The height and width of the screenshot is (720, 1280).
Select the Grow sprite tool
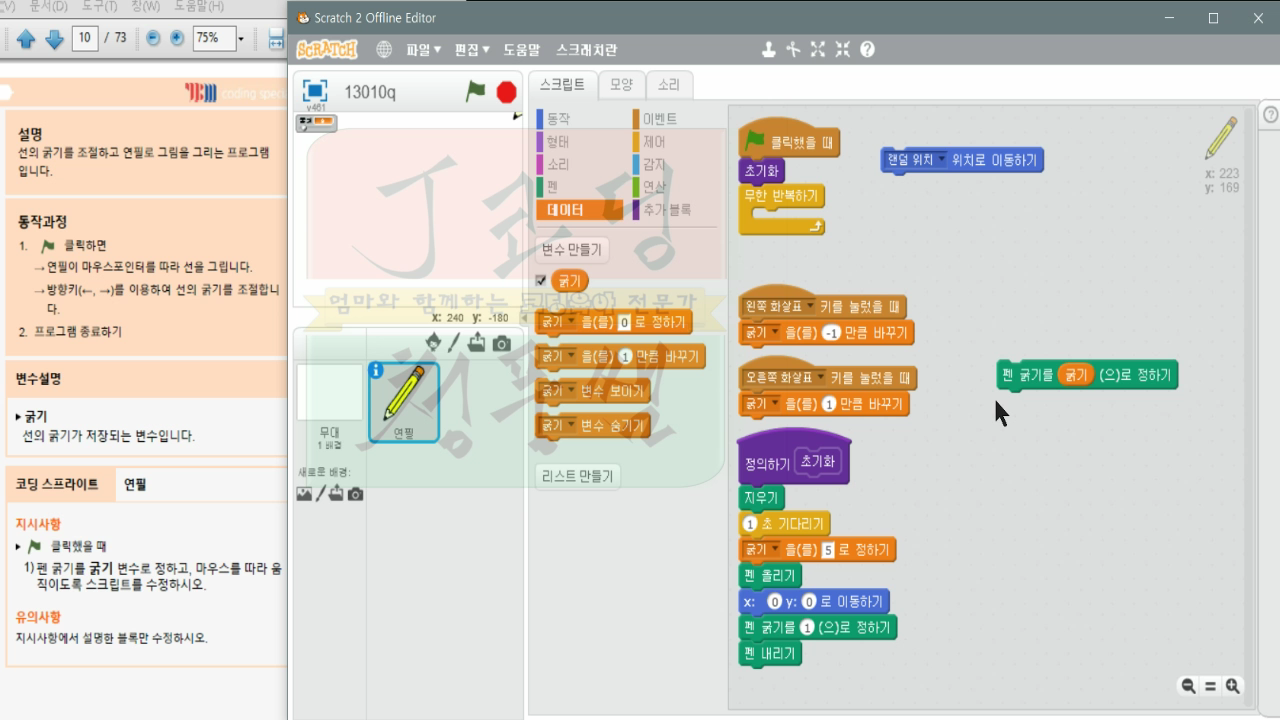coord(818,49)
